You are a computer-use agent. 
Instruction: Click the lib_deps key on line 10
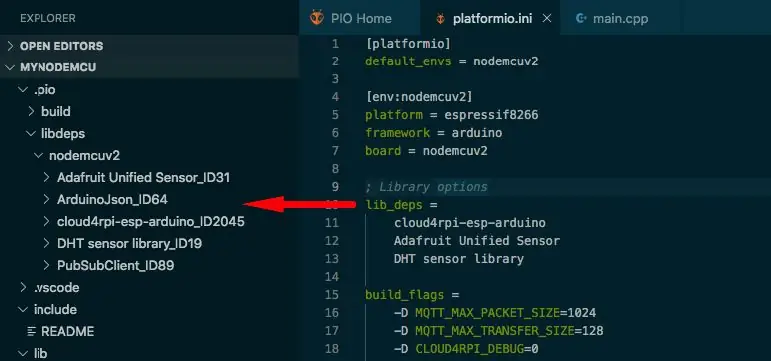[x=393, y=205]
